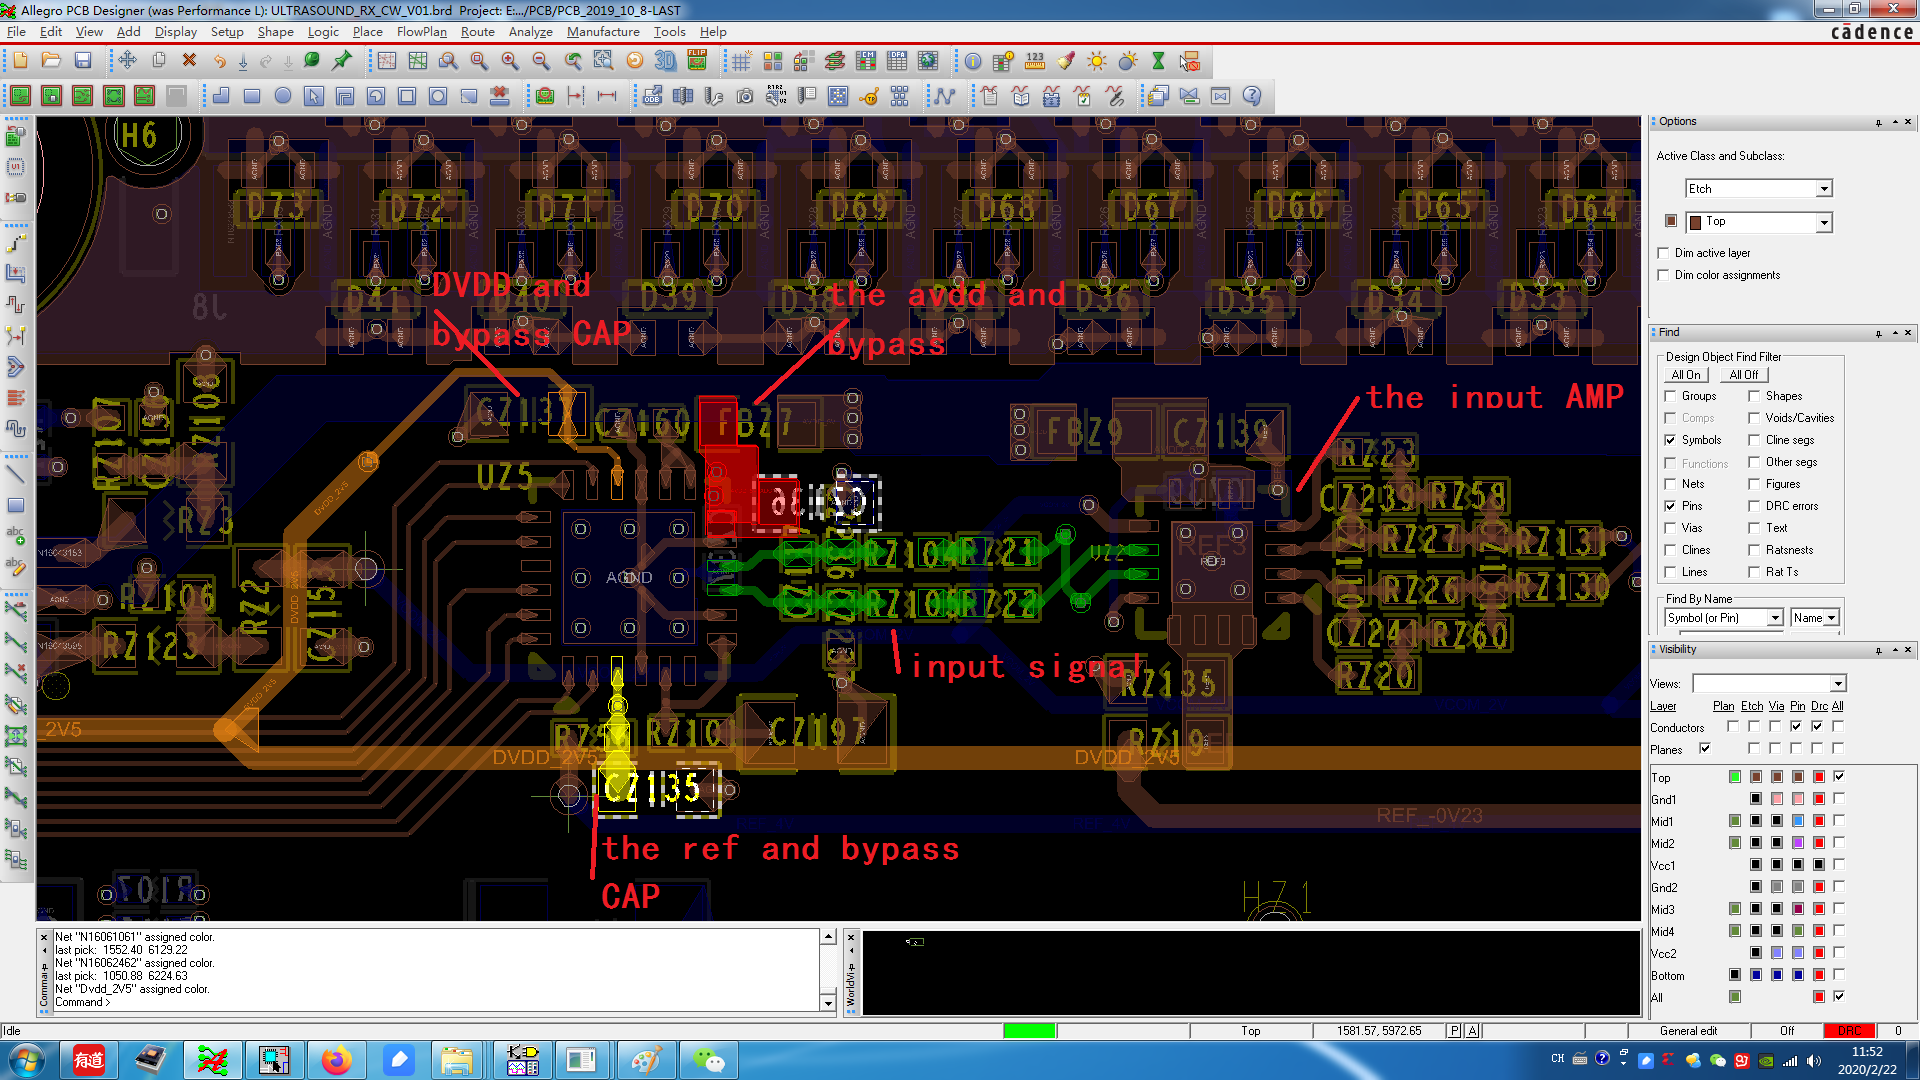Image resolution: width=1920 pixels, height=1080 pixels.
Task: Open the Top subclass dropdown
Action: pyautogui.click(x=1824, y=222)
